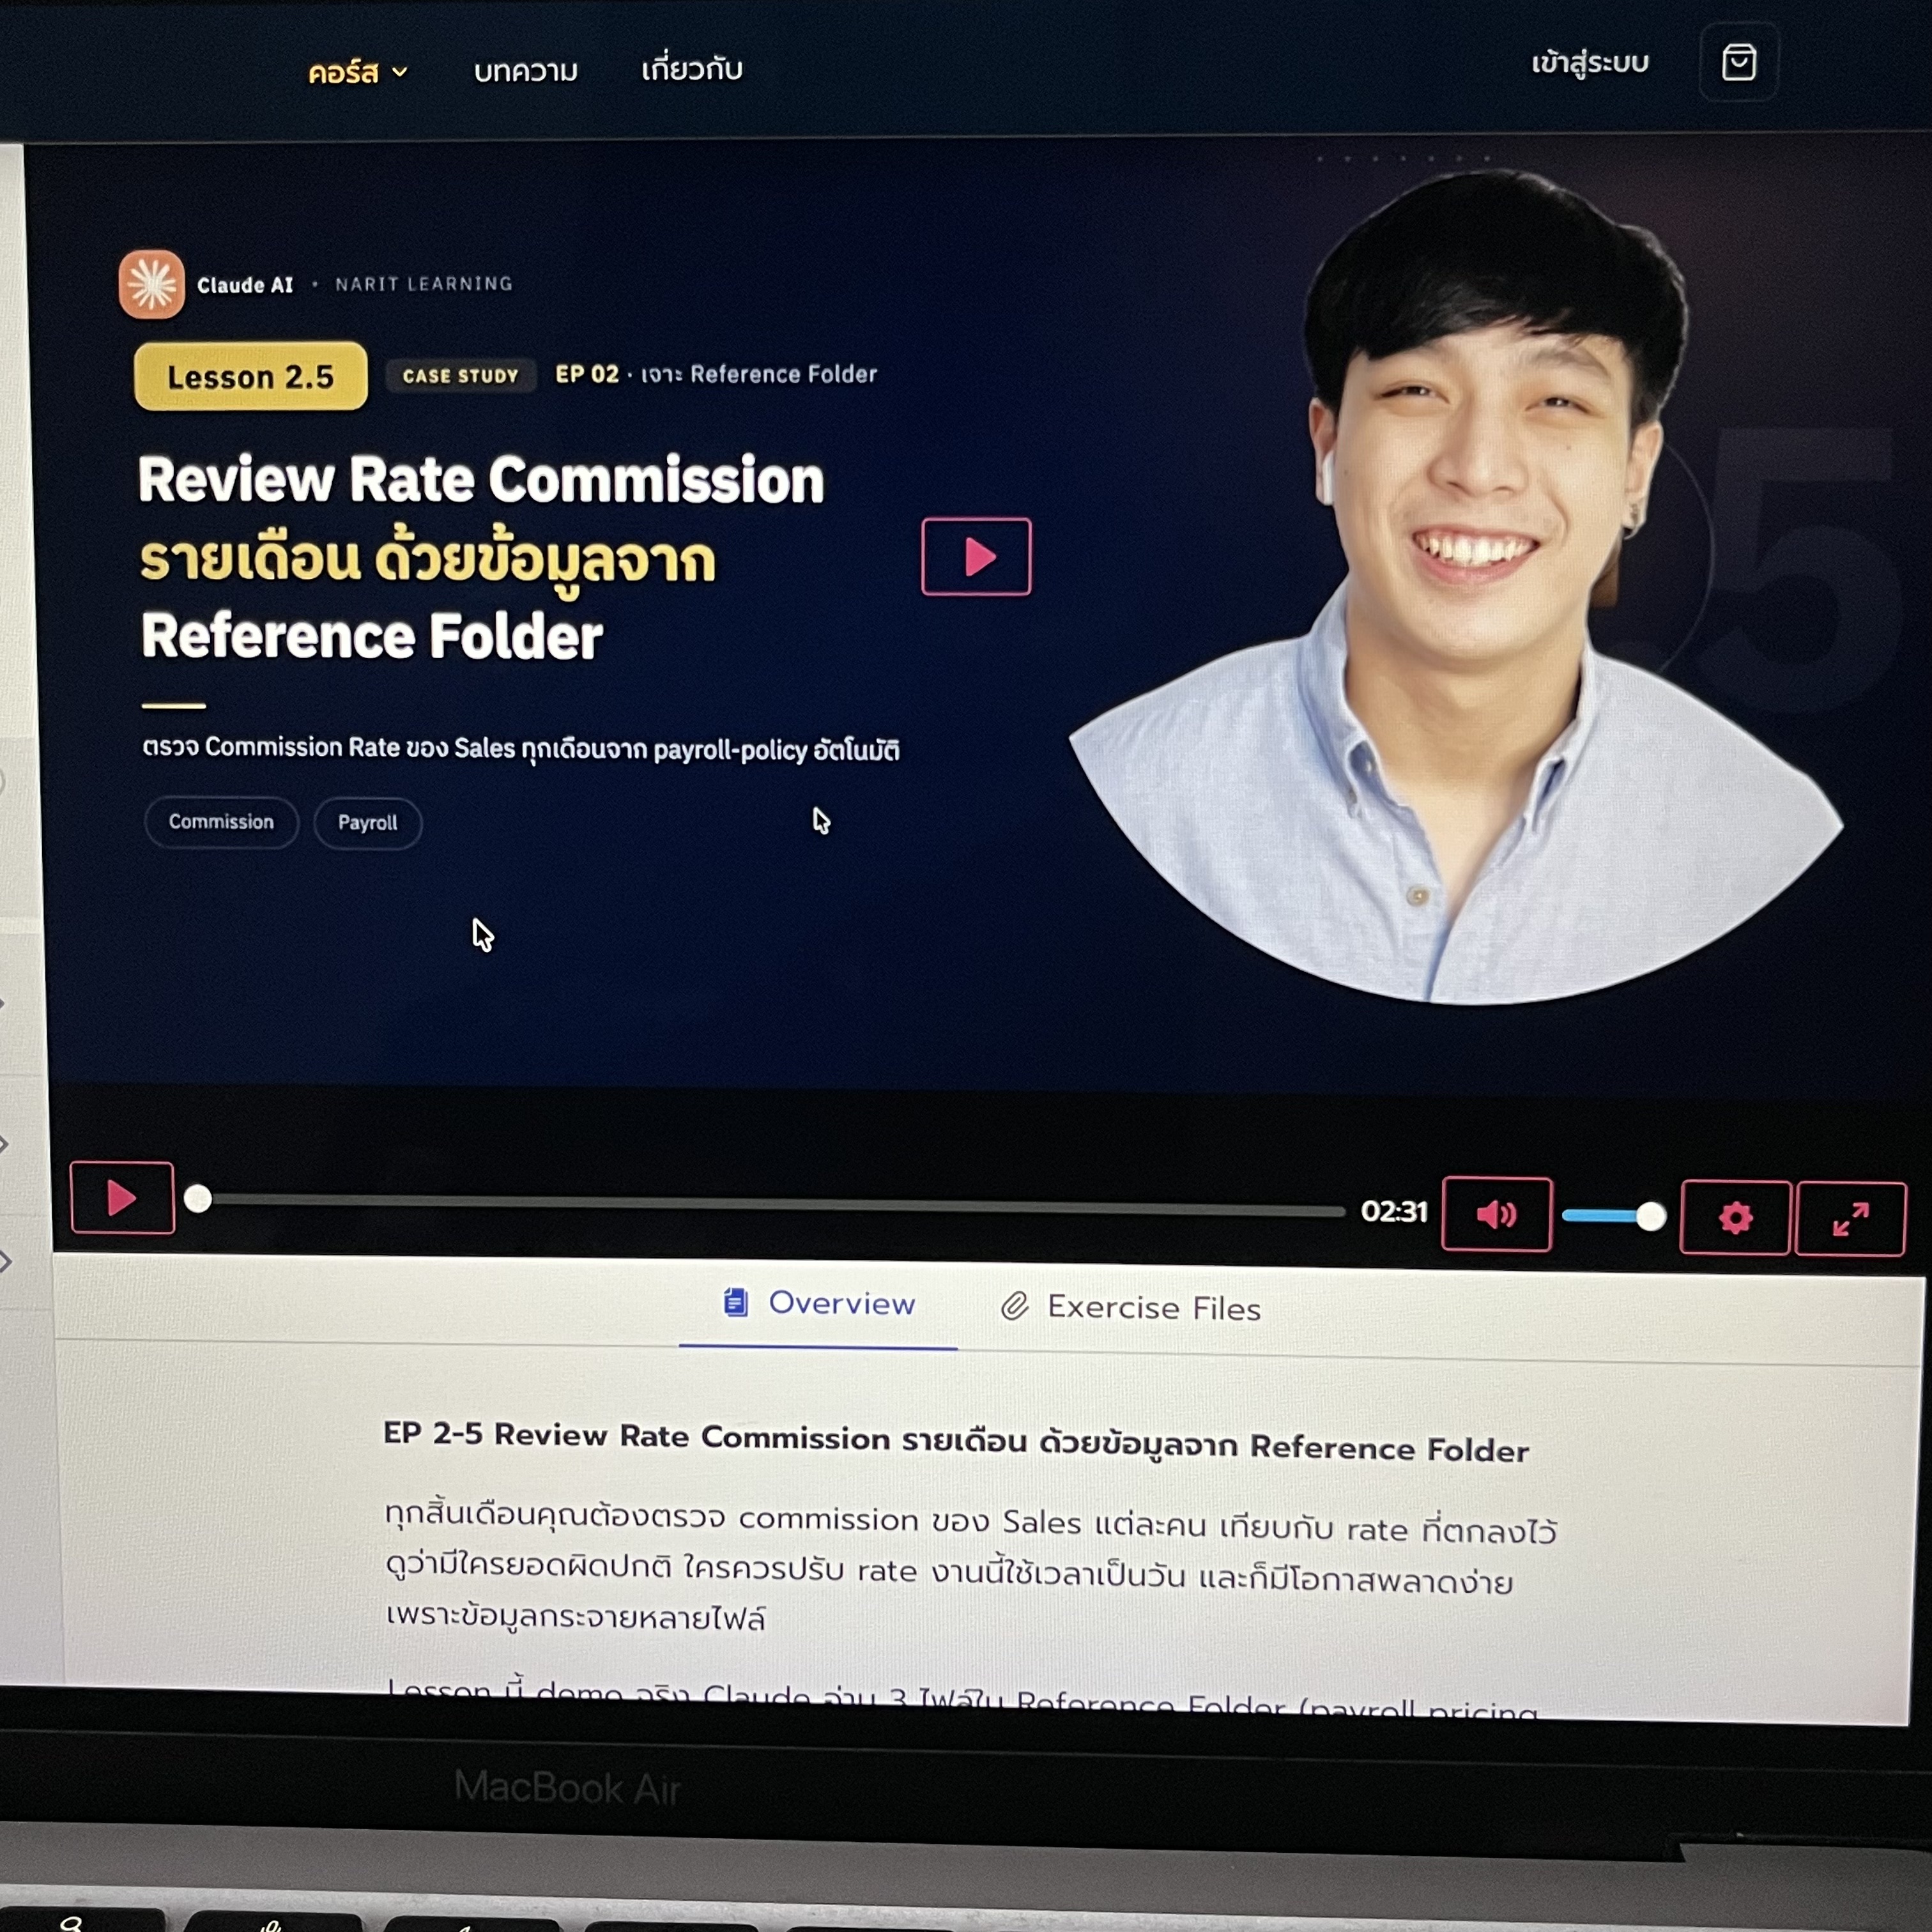Click the Overview tab document icon

point(736,1302)
